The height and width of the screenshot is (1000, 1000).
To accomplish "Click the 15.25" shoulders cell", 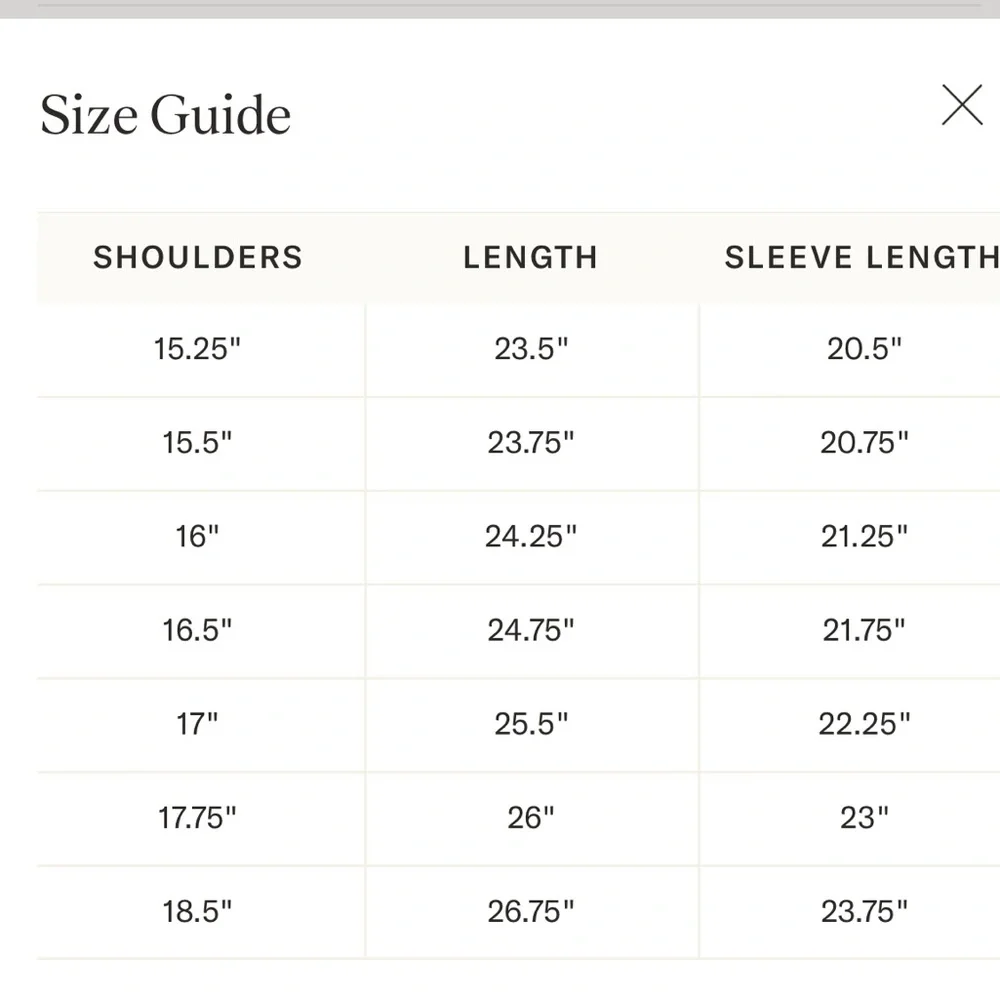I will coord(198,349).
